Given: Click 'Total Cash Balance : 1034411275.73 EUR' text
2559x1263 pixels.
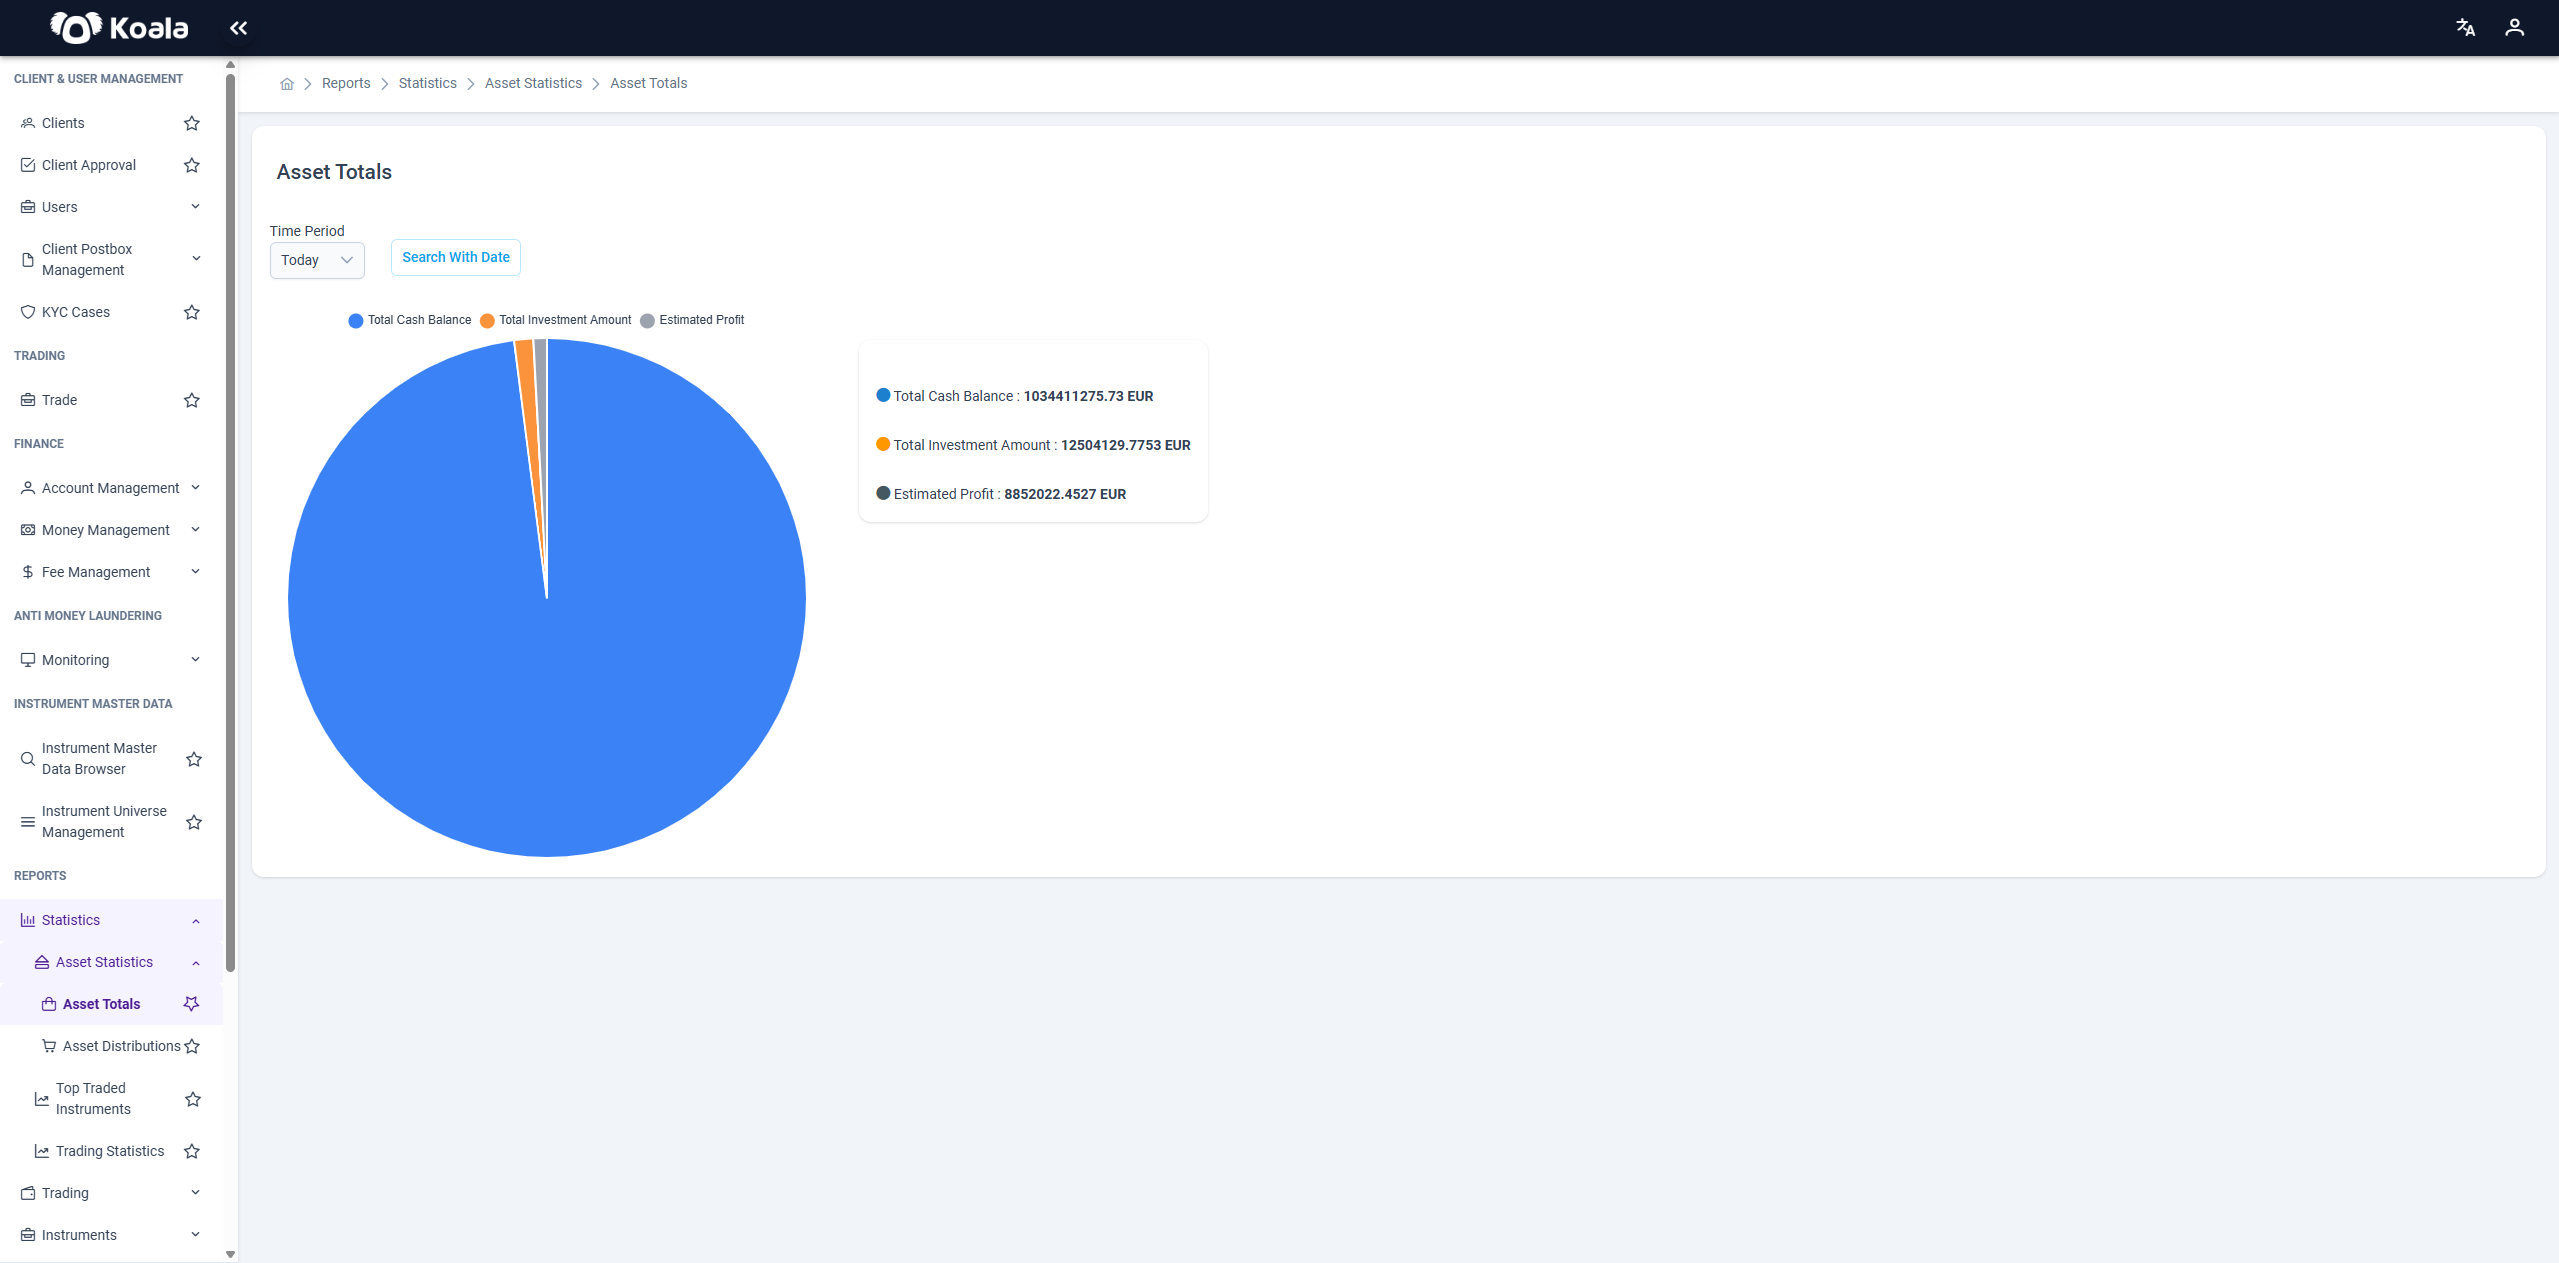Looking at the screenshot, I should pyautogui.click(x=1023, y=396).
